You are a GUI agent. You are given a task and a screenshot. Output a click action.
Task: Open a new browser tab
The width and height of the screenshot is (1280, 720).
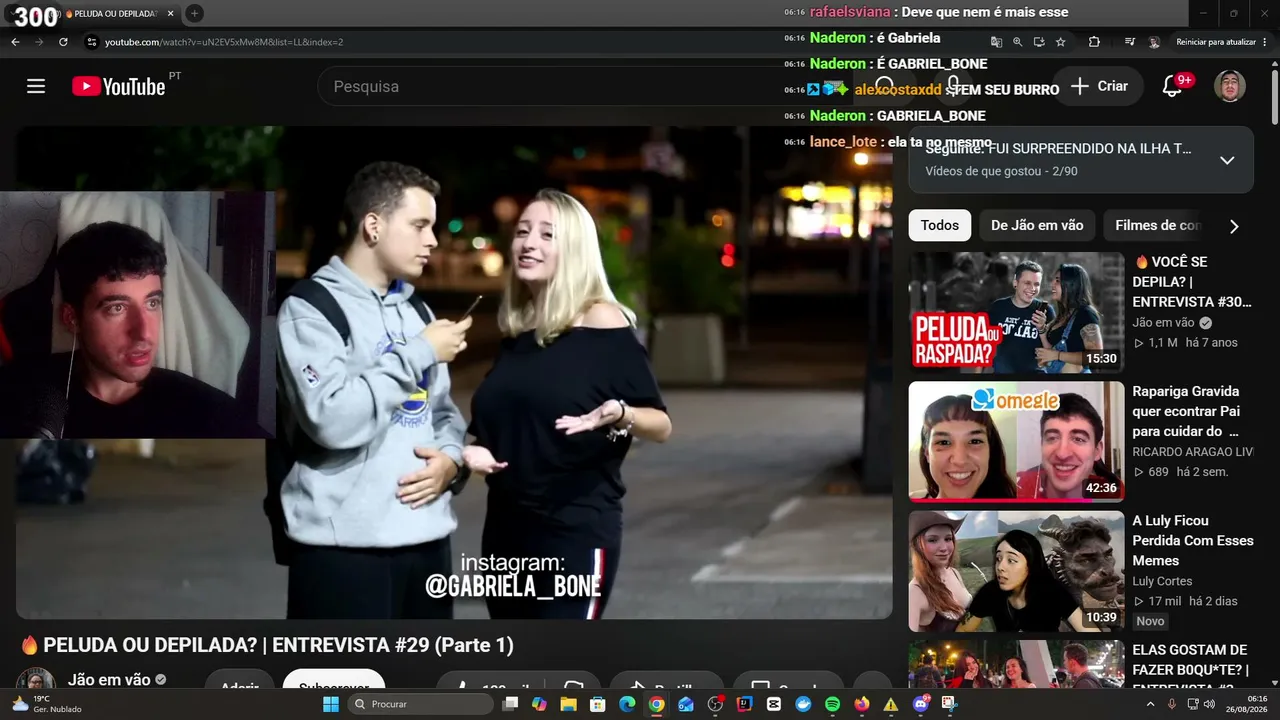pyautogui.click(x=194, y=14)
